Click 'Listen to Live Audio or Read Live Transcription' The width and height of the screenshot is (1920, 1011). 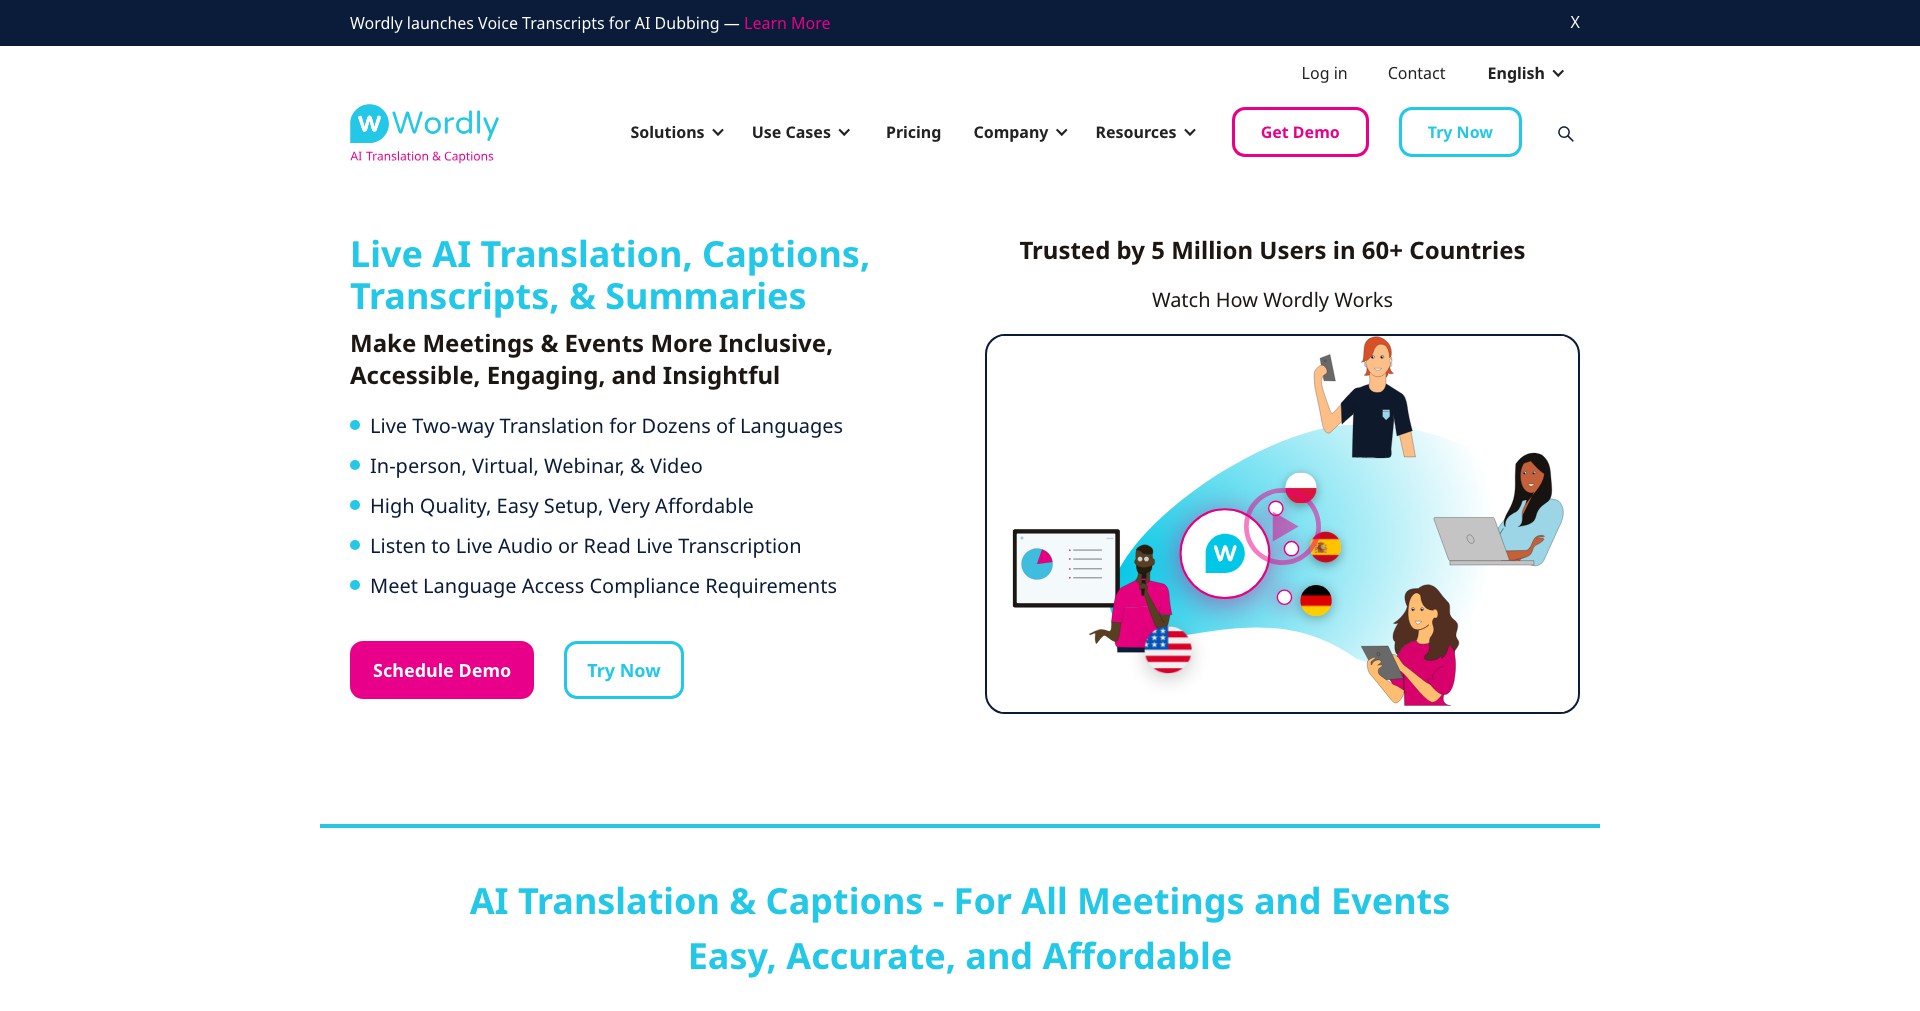click(586, 546)
